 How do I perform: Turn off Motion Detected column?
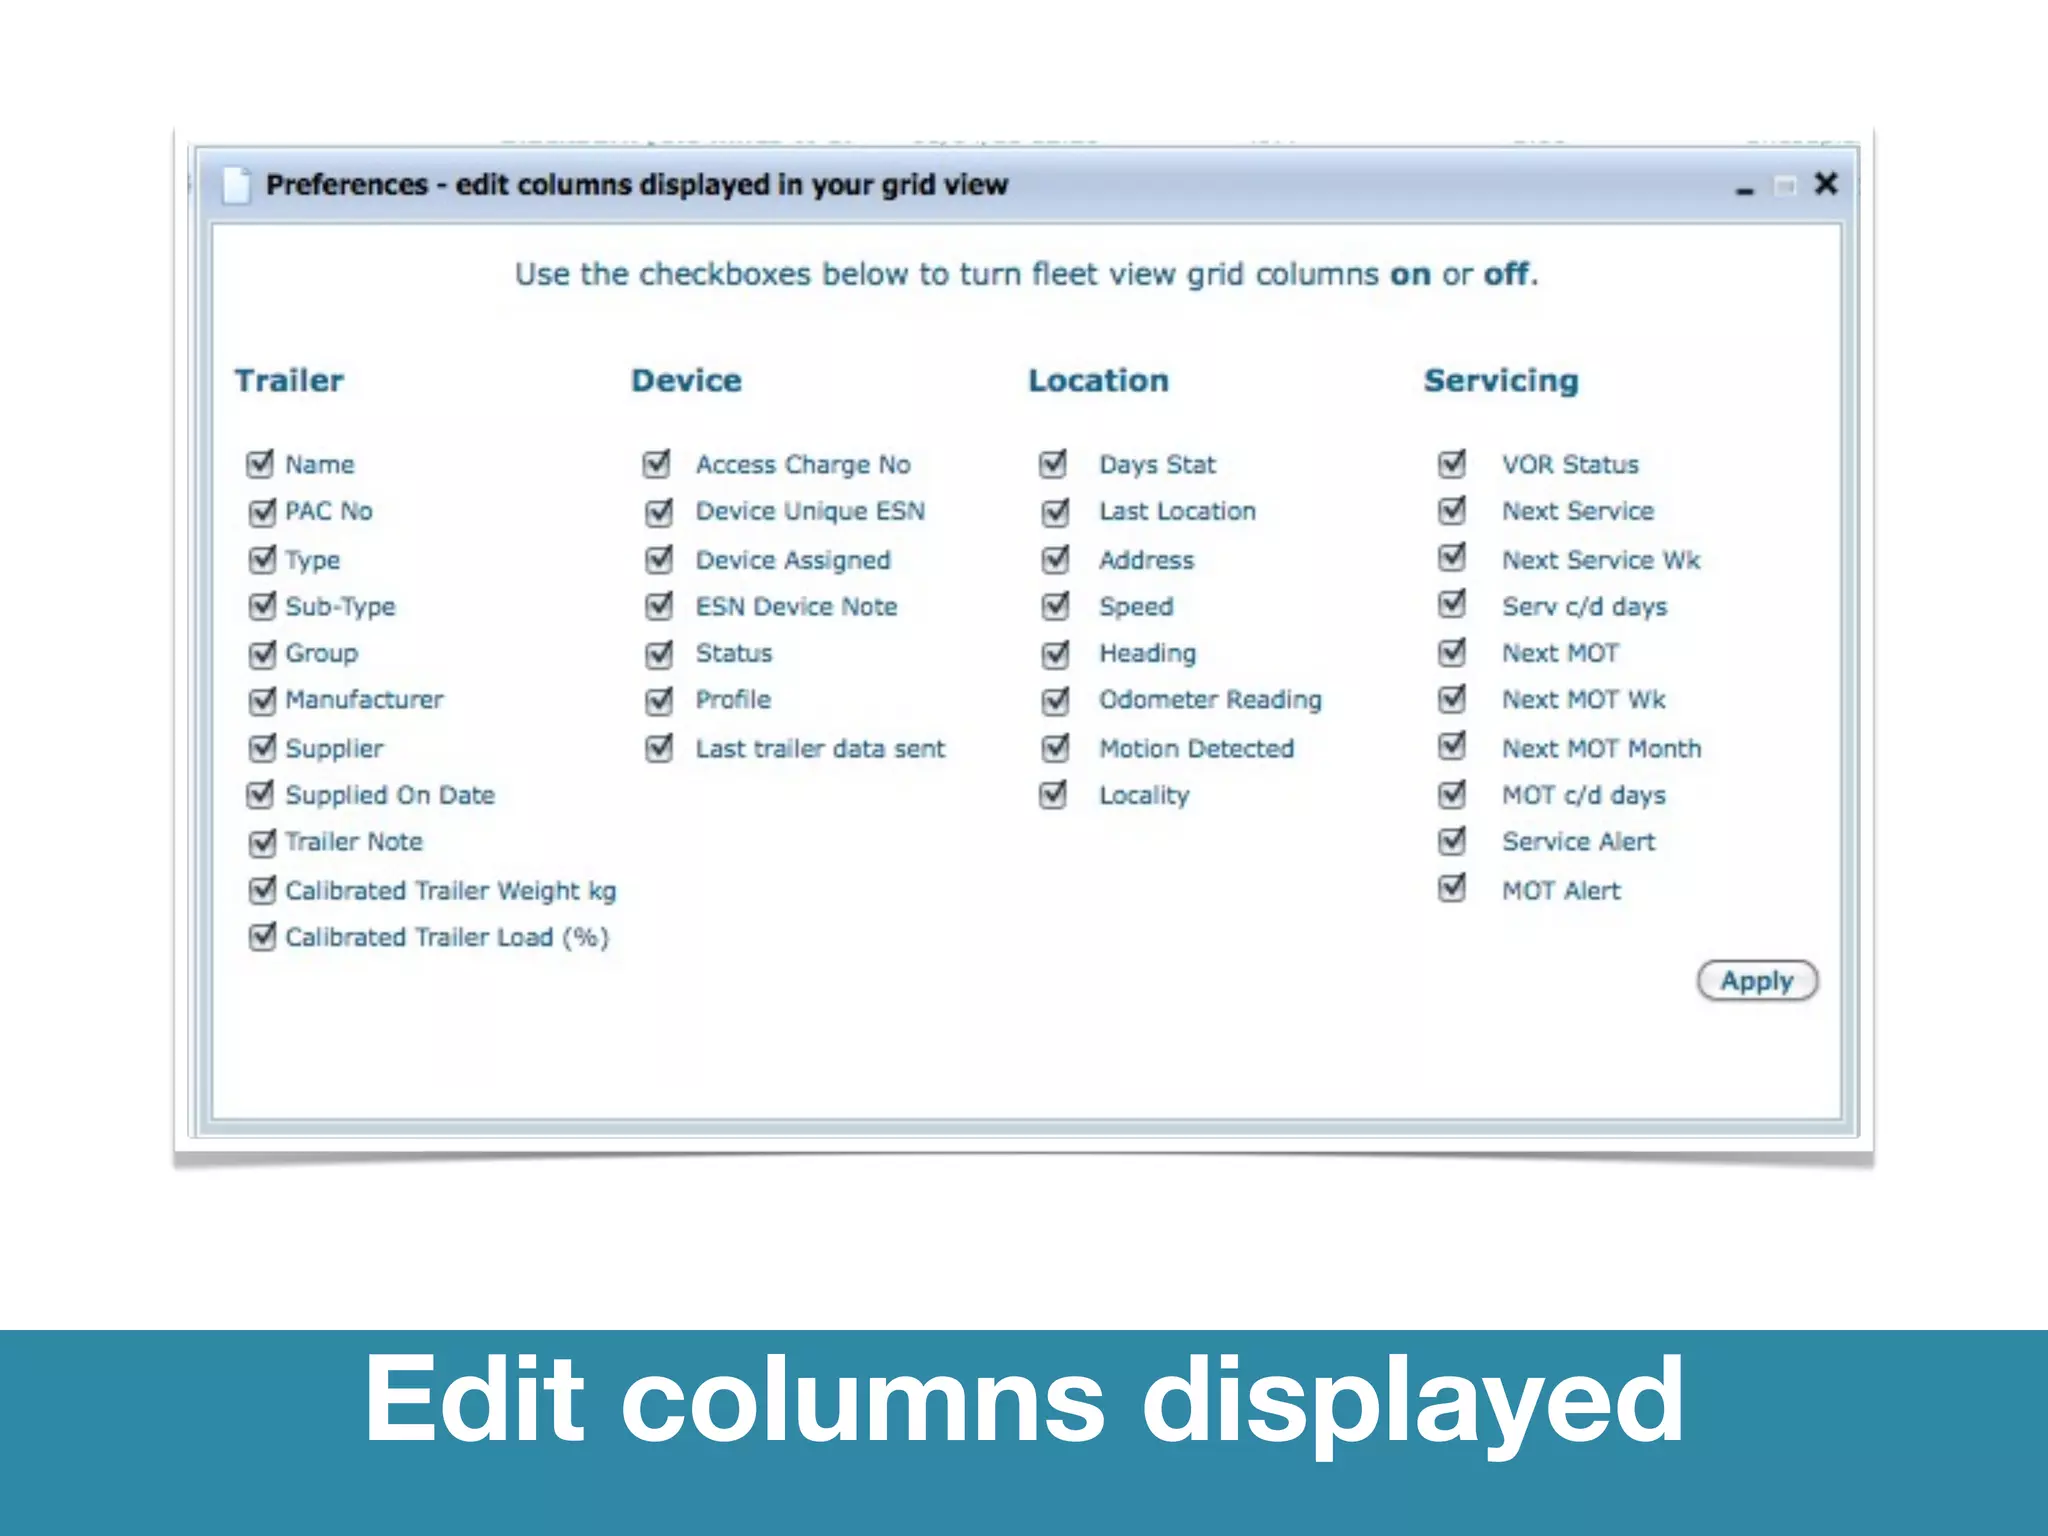point(1055,748)
